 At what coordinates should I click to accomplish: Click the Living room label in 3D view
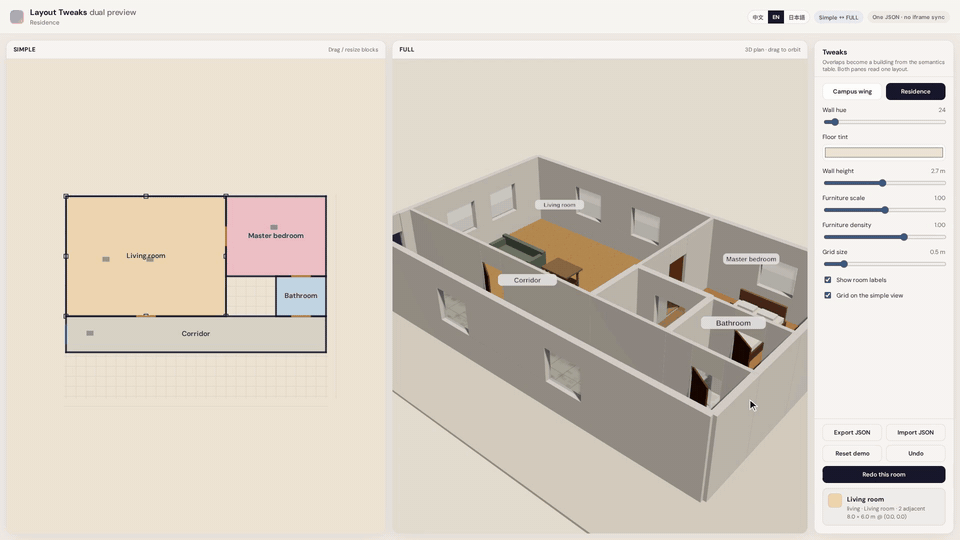coord(560,205)
